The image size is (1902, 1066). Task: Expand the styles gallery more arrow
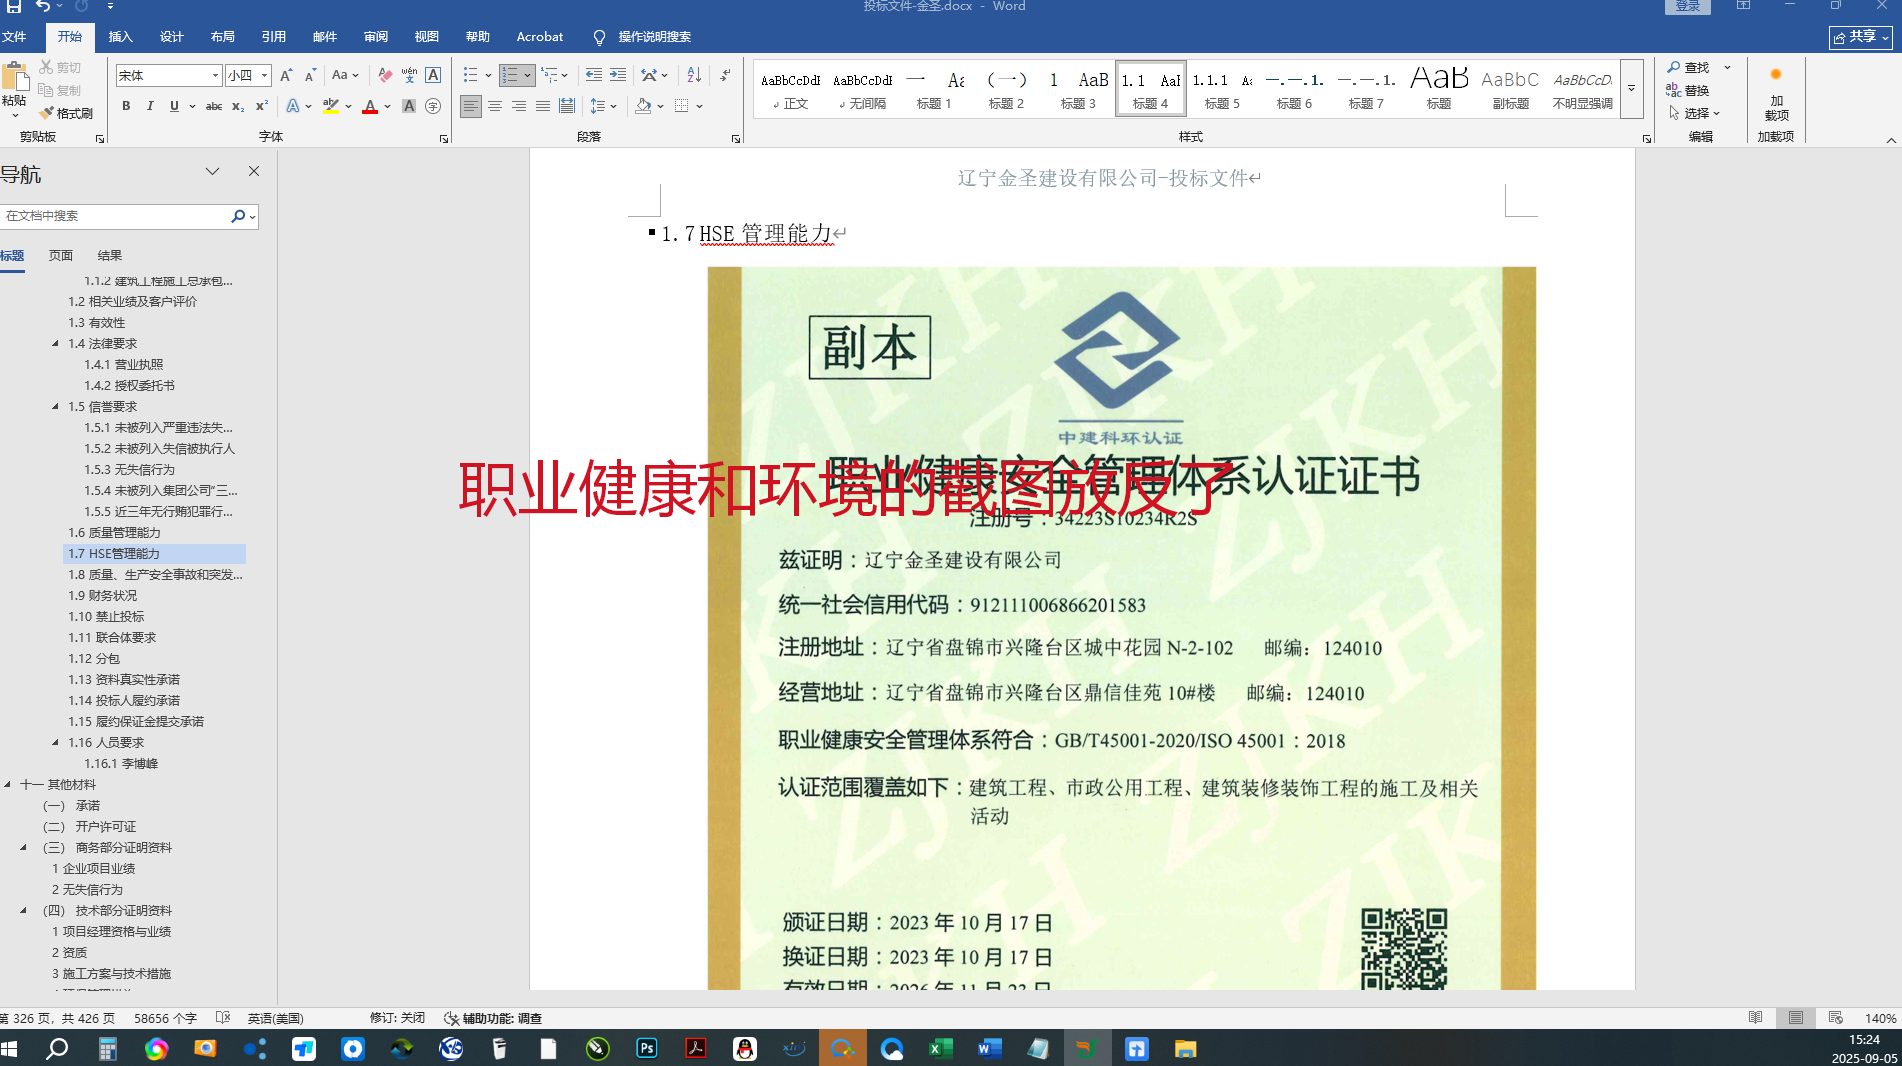point(1631,88)
